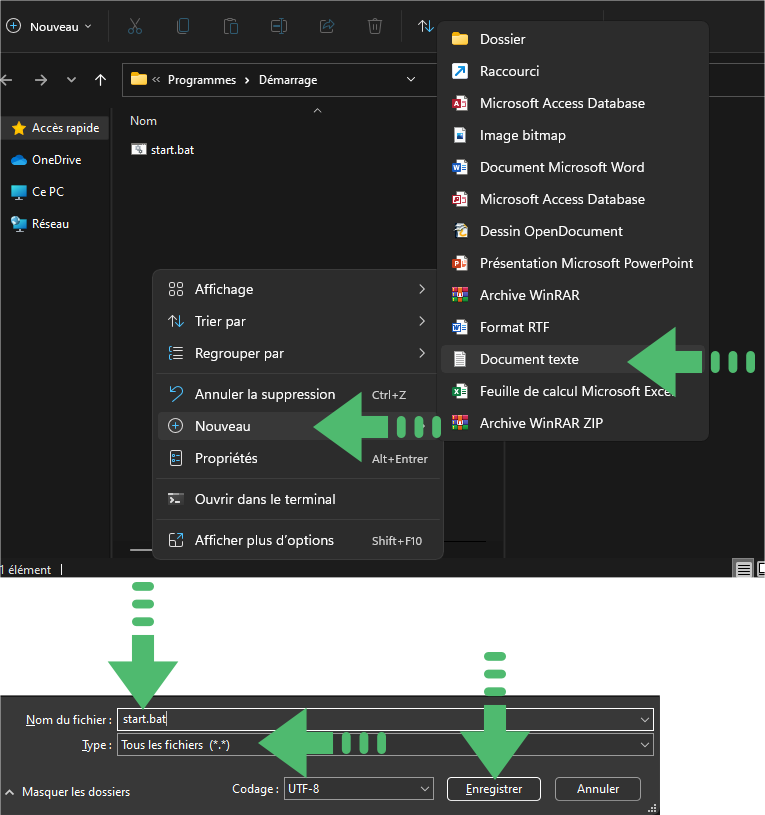This screenshot has height=815, width=765.
Task: Expand the file name dropdown arrow
Action: coord(644,720)
